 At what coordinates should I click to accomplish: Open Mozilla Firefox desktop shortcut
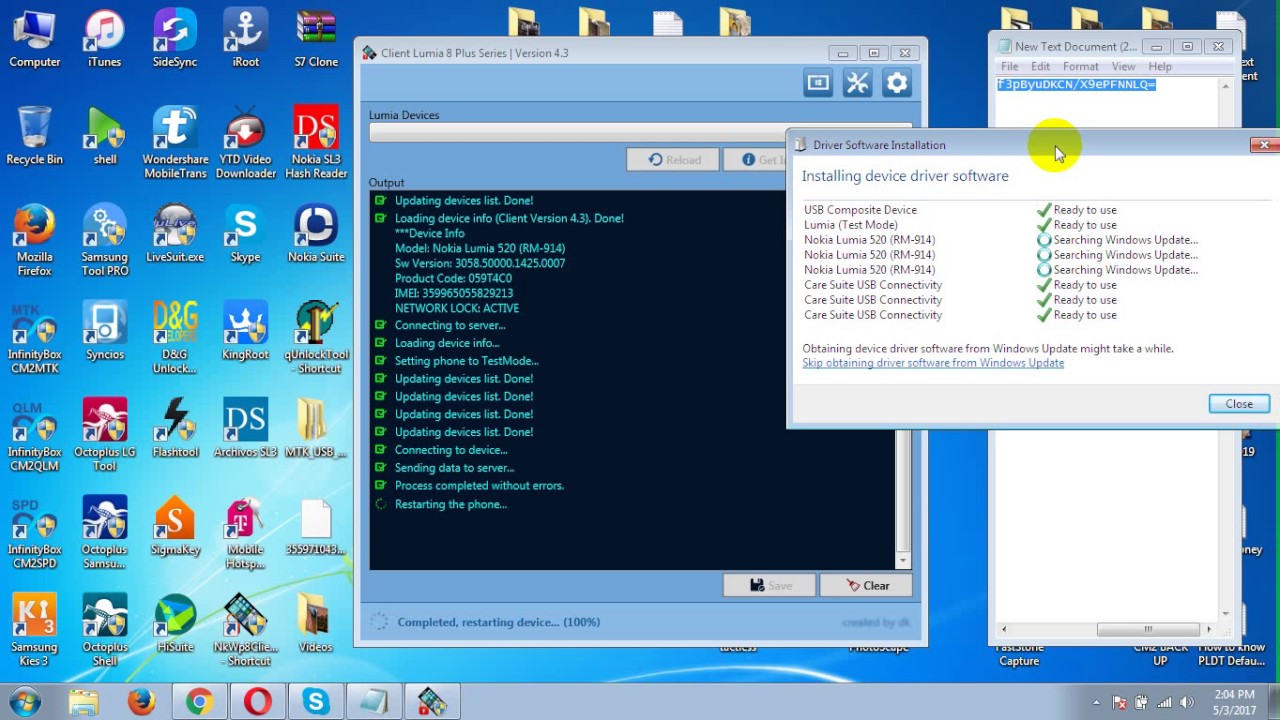tap(35, 240)
